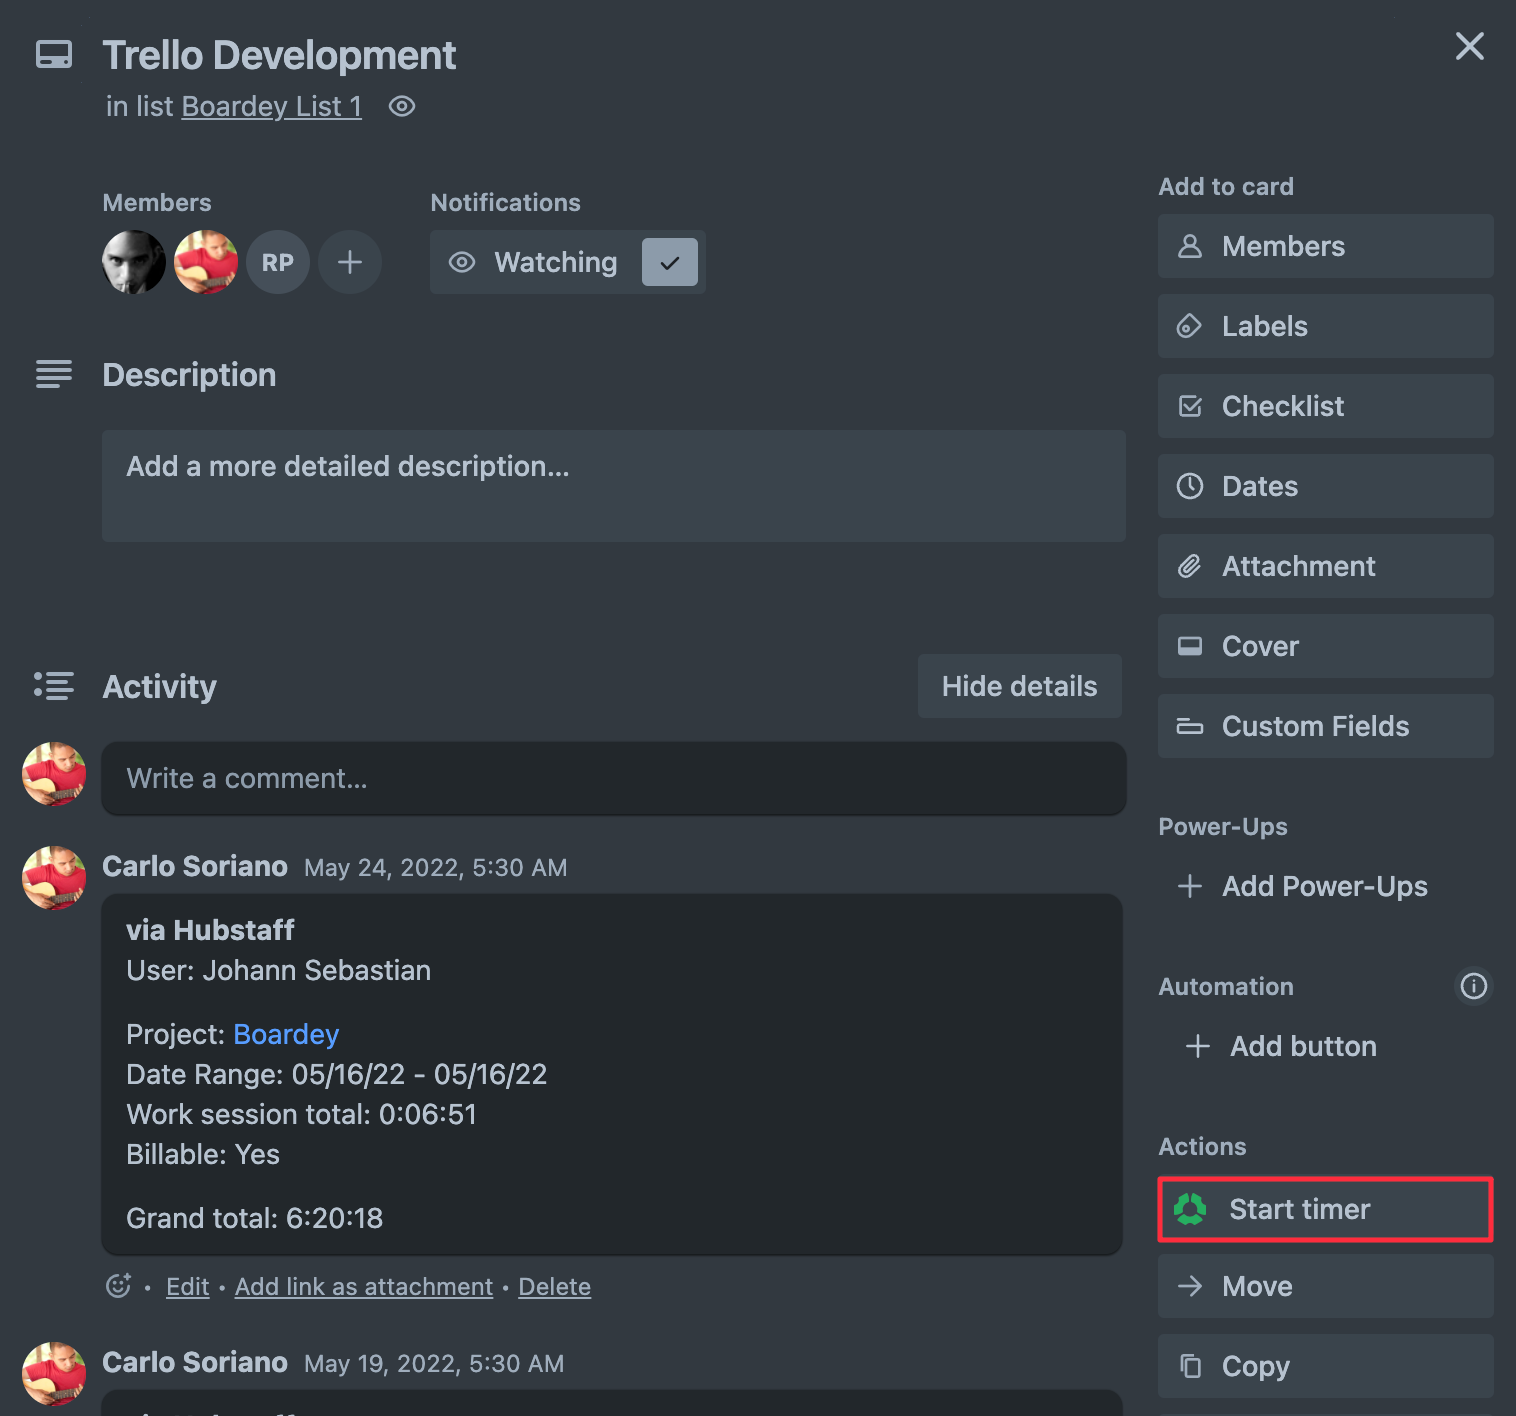
Task: Click the Activity heading
Action: (159, 687)
